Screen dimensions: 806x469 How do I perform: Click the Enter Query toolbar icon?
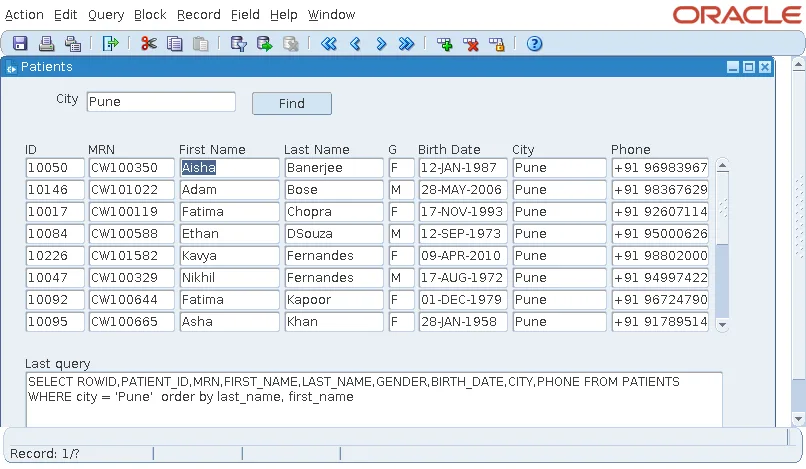[x=239, y=44]
